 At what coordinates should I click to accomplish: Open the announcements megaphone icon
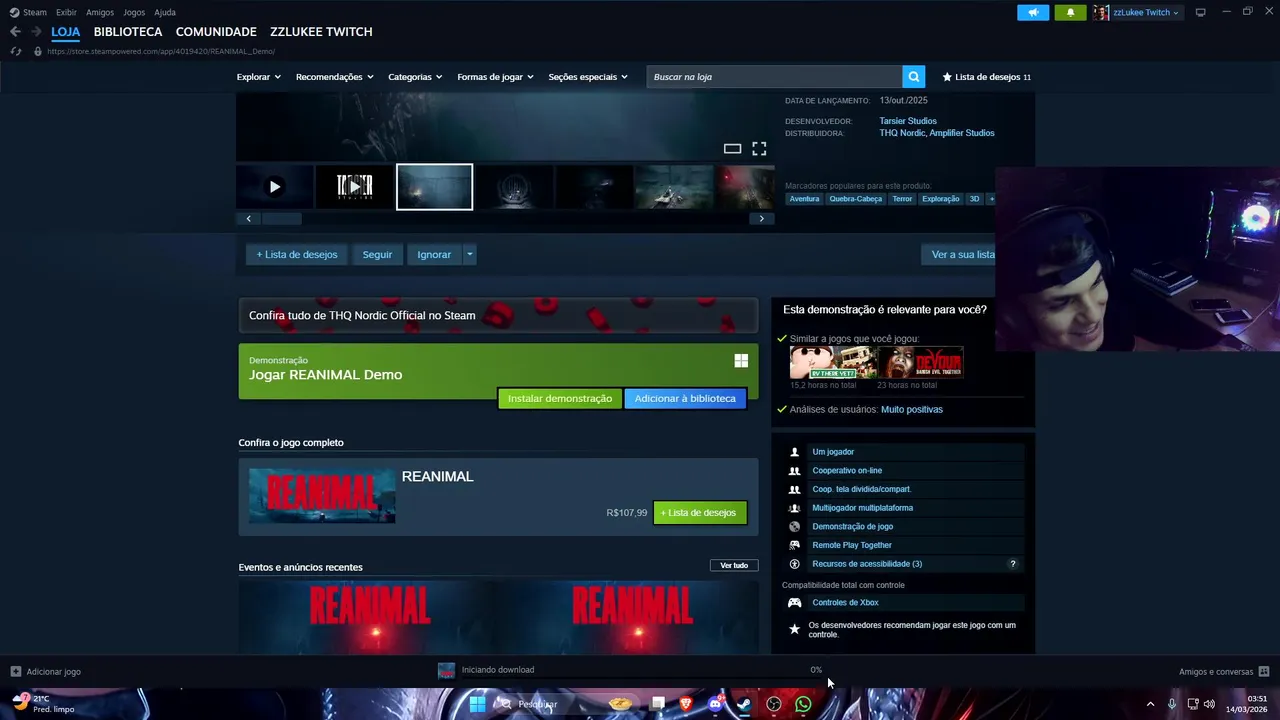pos(1033,13)
